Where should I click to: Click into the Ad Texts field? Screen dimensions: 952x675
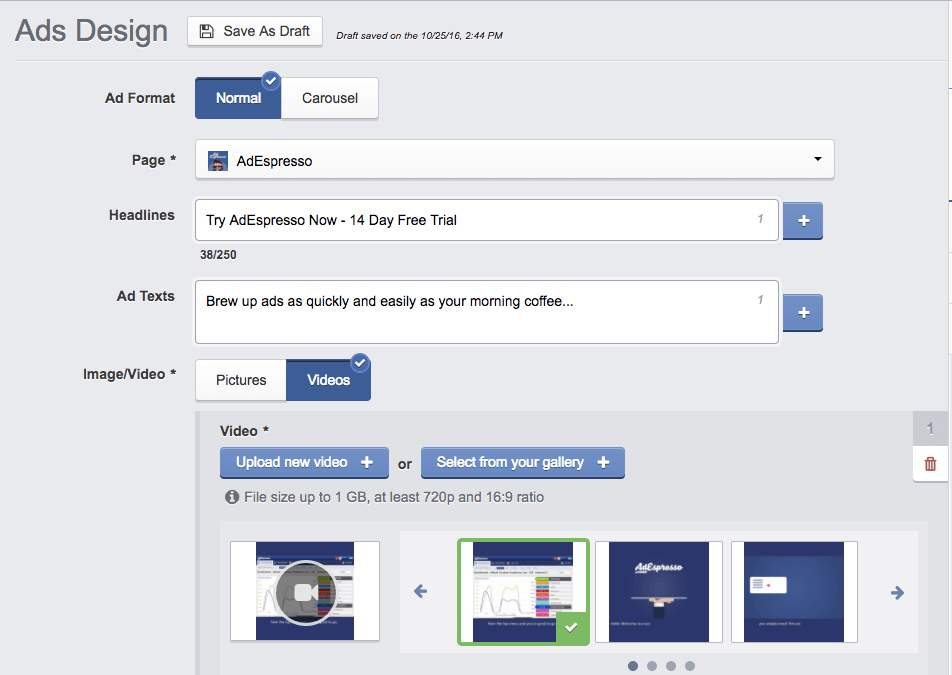click(x=486, y=312)
